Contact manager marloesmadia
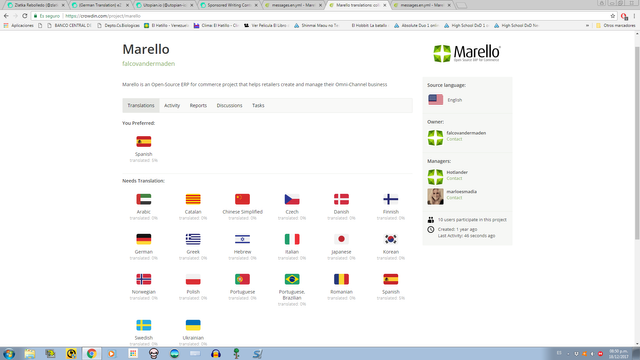This screenshot has height=360, width=640. coord(454,198)
